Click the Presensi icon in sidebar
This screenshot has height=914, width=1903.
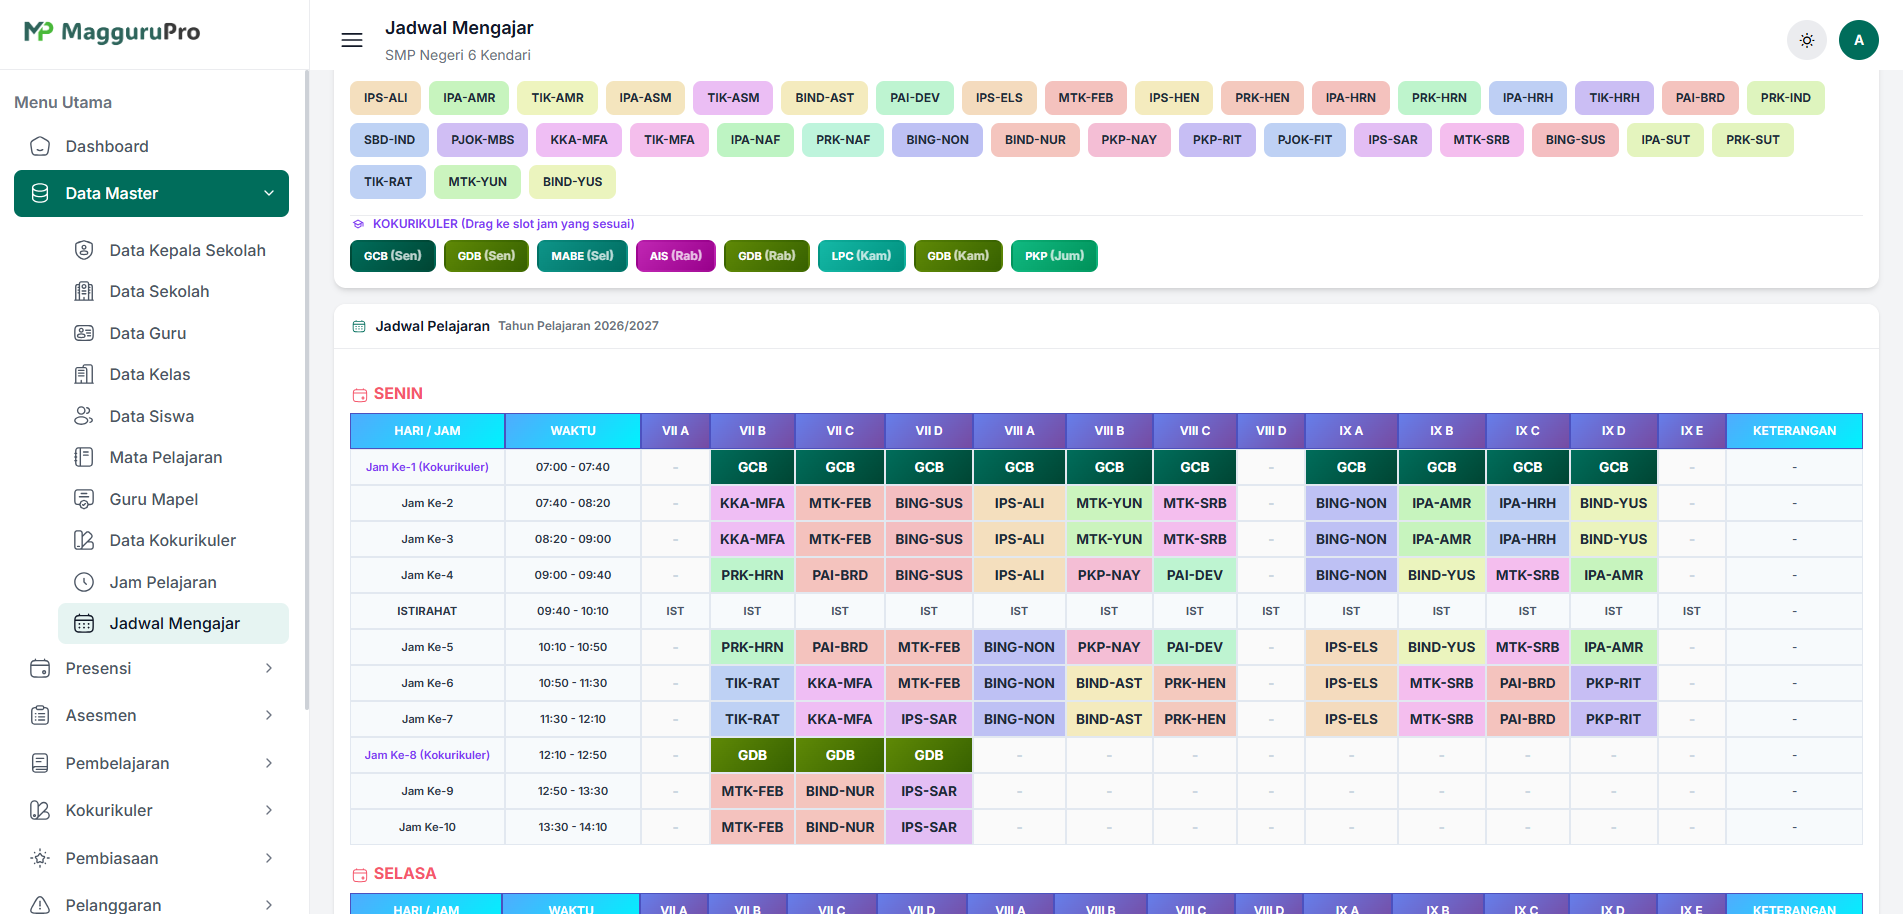point(40,668)
